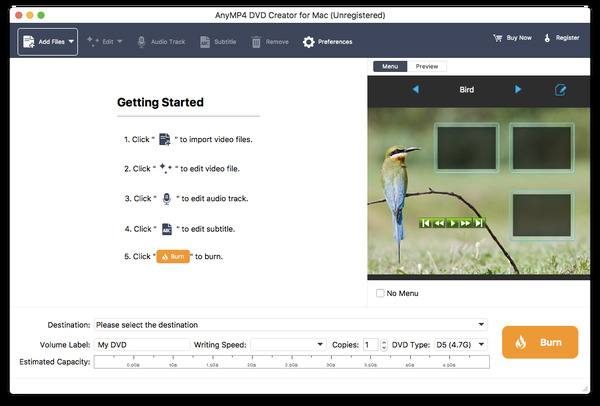Image resolution: width=600 pixels, height=406 pixels.
Task: Click the Edit magic wand icon
Action: tap(93, 41)
